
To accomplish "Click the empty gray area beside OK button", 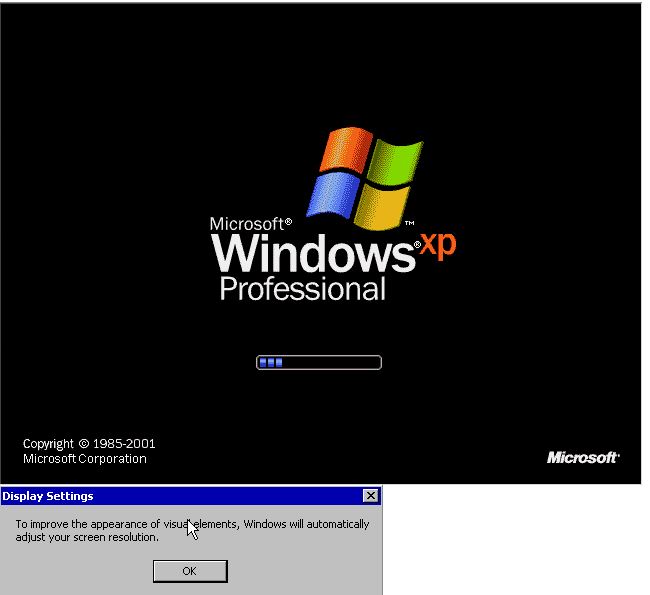I will click(x=300, y=571).
